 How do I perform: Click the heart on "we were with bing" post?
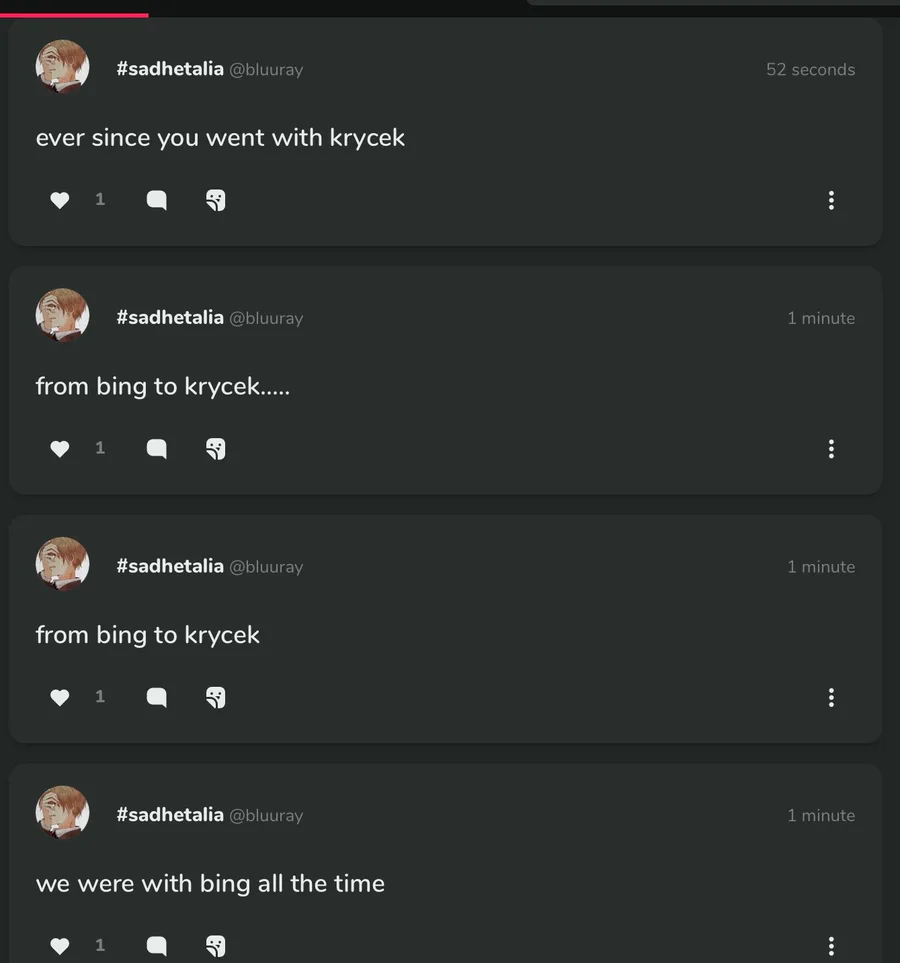tap(60, 945)
